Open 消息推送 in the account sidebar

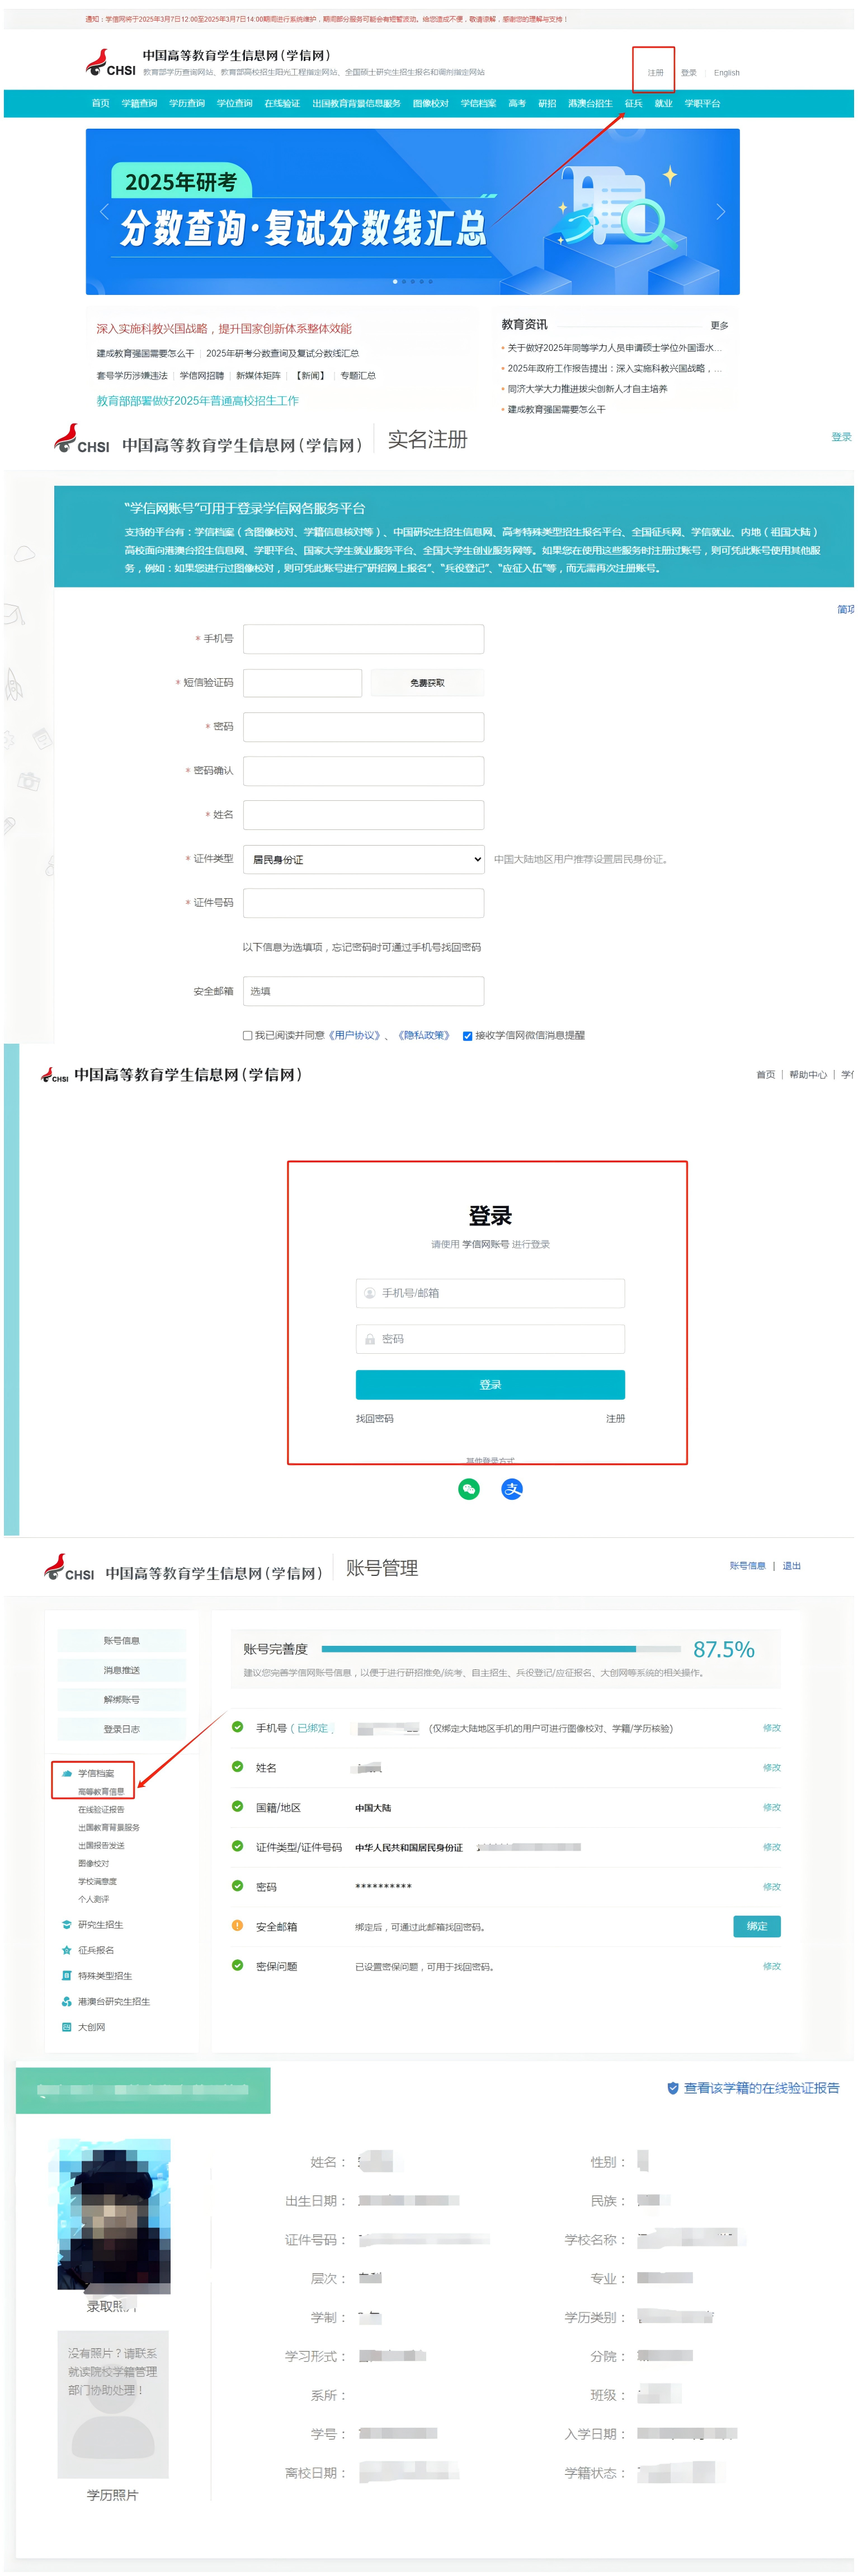(121, 1670)
